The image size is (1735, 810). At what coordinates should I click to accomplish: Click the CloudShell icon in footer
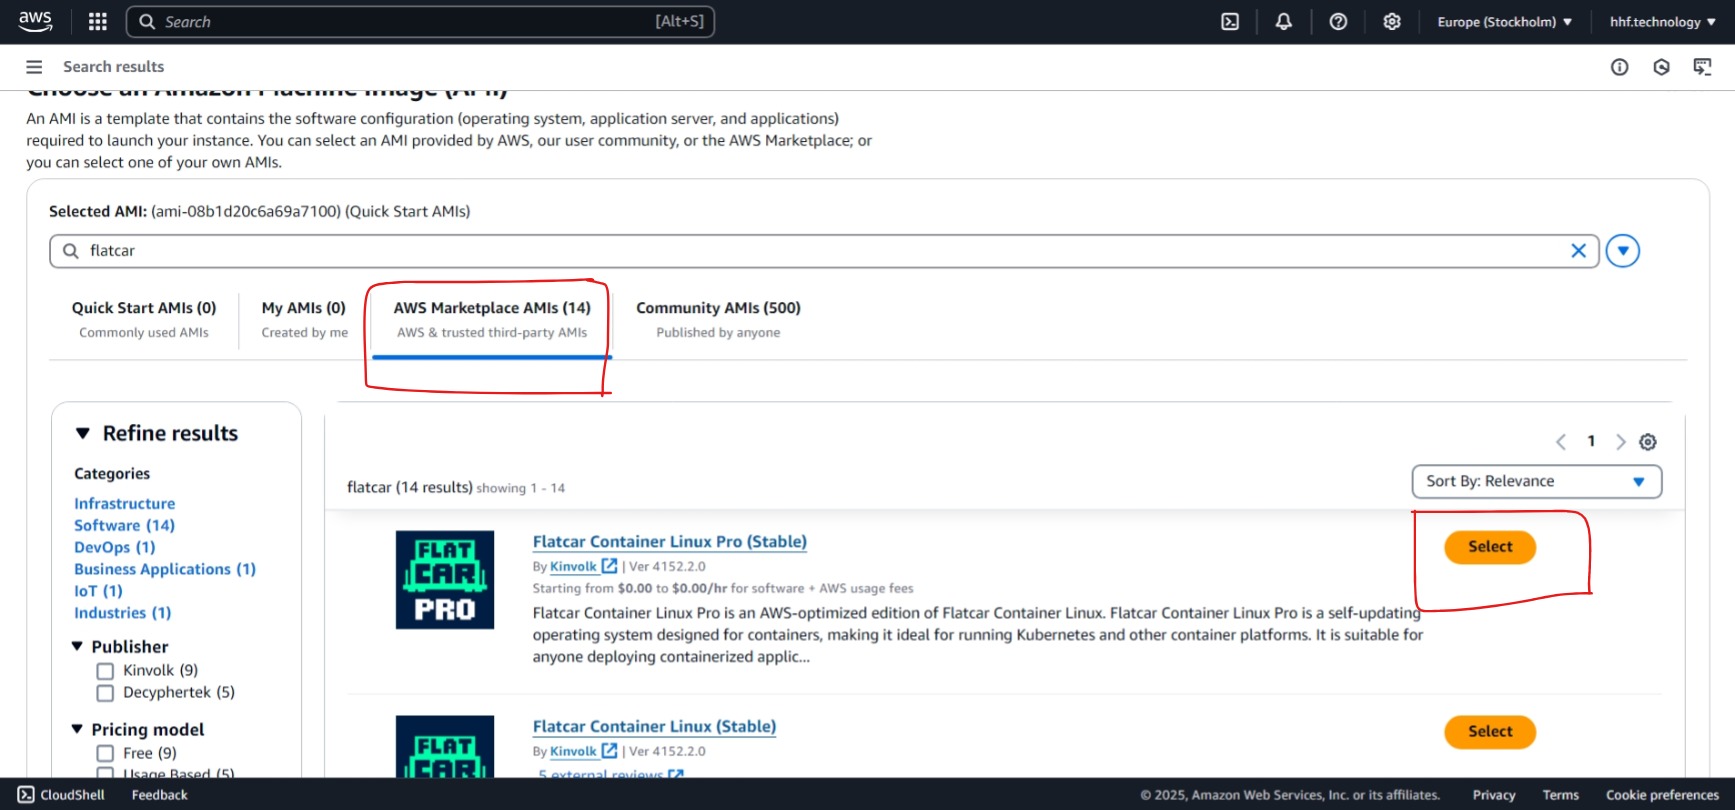coord(26,795)
